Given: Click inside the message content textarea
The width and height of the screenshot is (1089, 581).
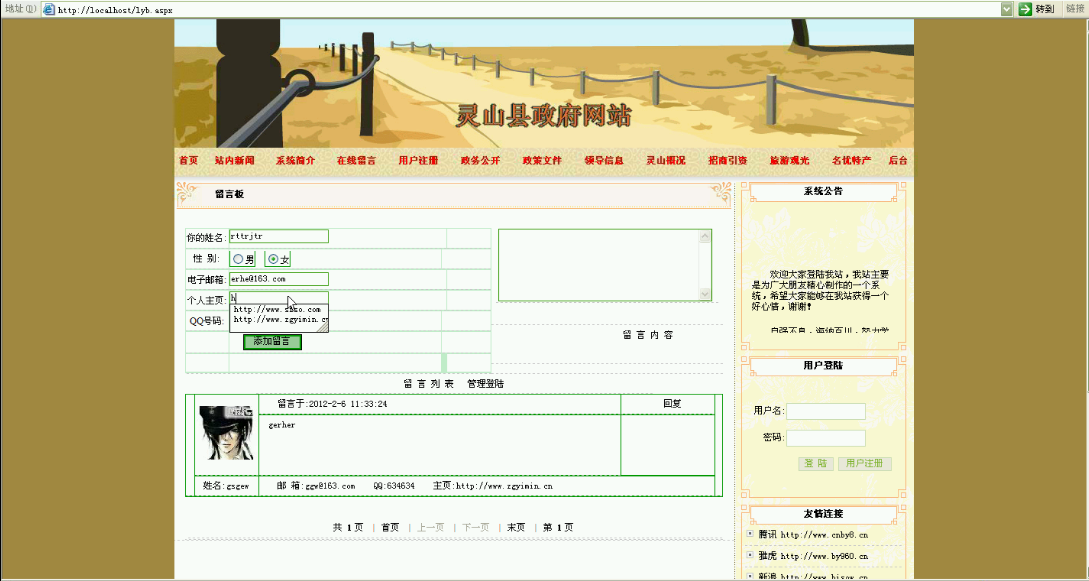Looking at the screenshot, I should 599,265.
